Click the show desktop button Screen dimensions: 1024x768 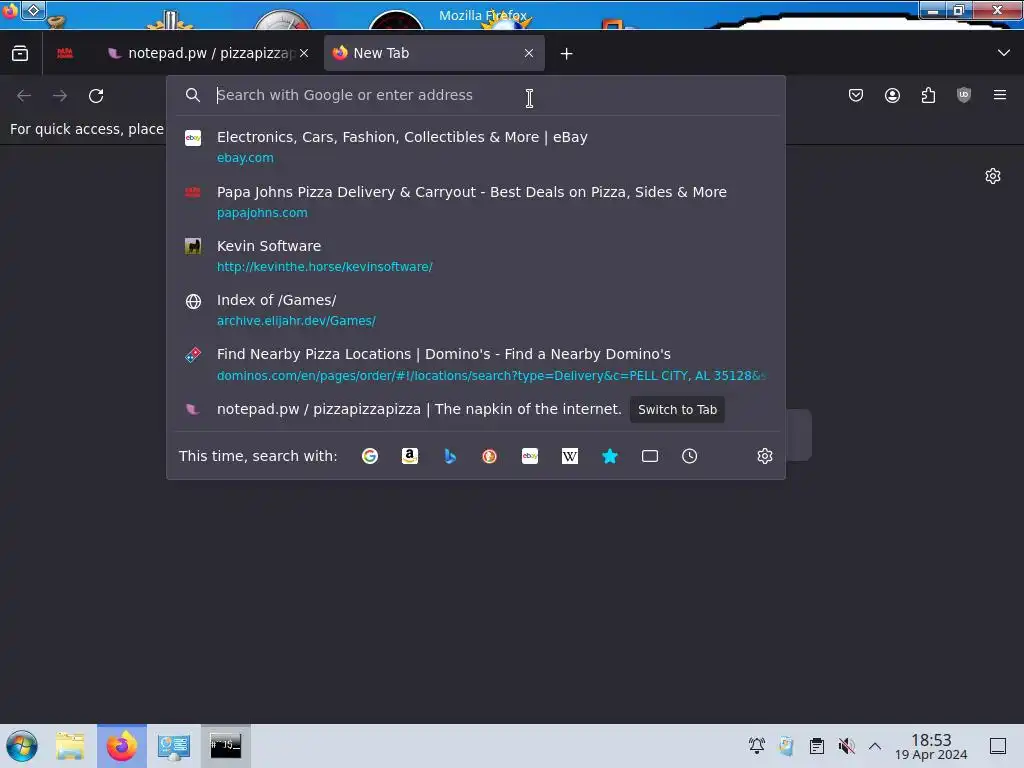[998, 746]
